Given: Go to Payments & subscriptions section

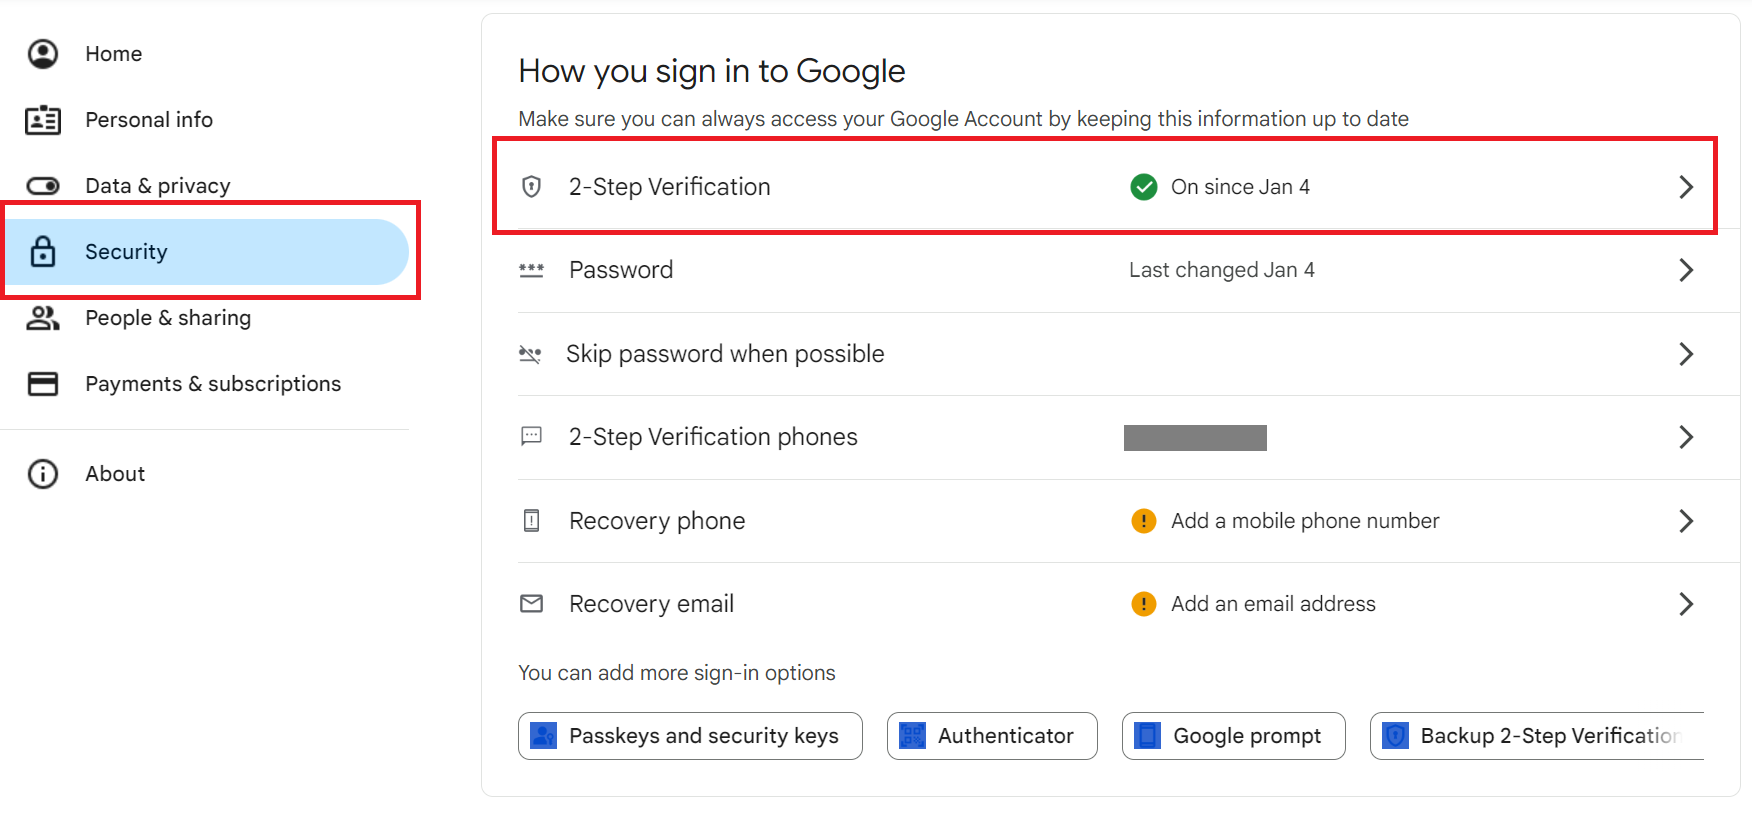Looking at the screenshot, I should pos(213,384).
